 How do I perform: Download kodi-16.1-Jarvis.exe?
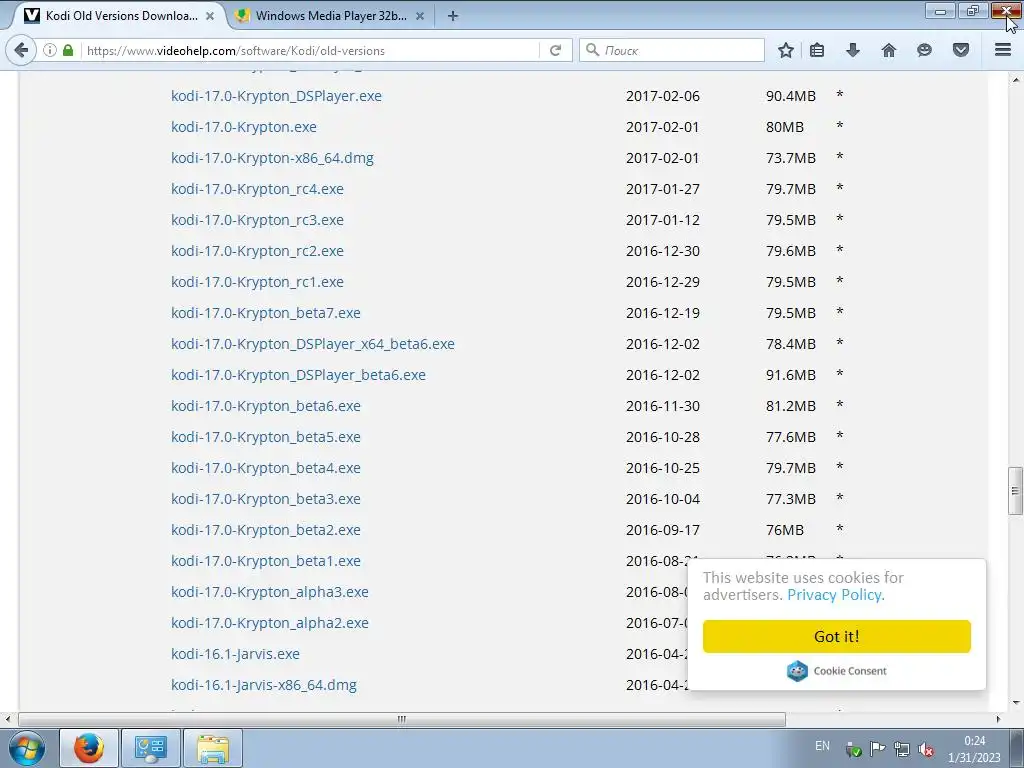pos(235,654)
